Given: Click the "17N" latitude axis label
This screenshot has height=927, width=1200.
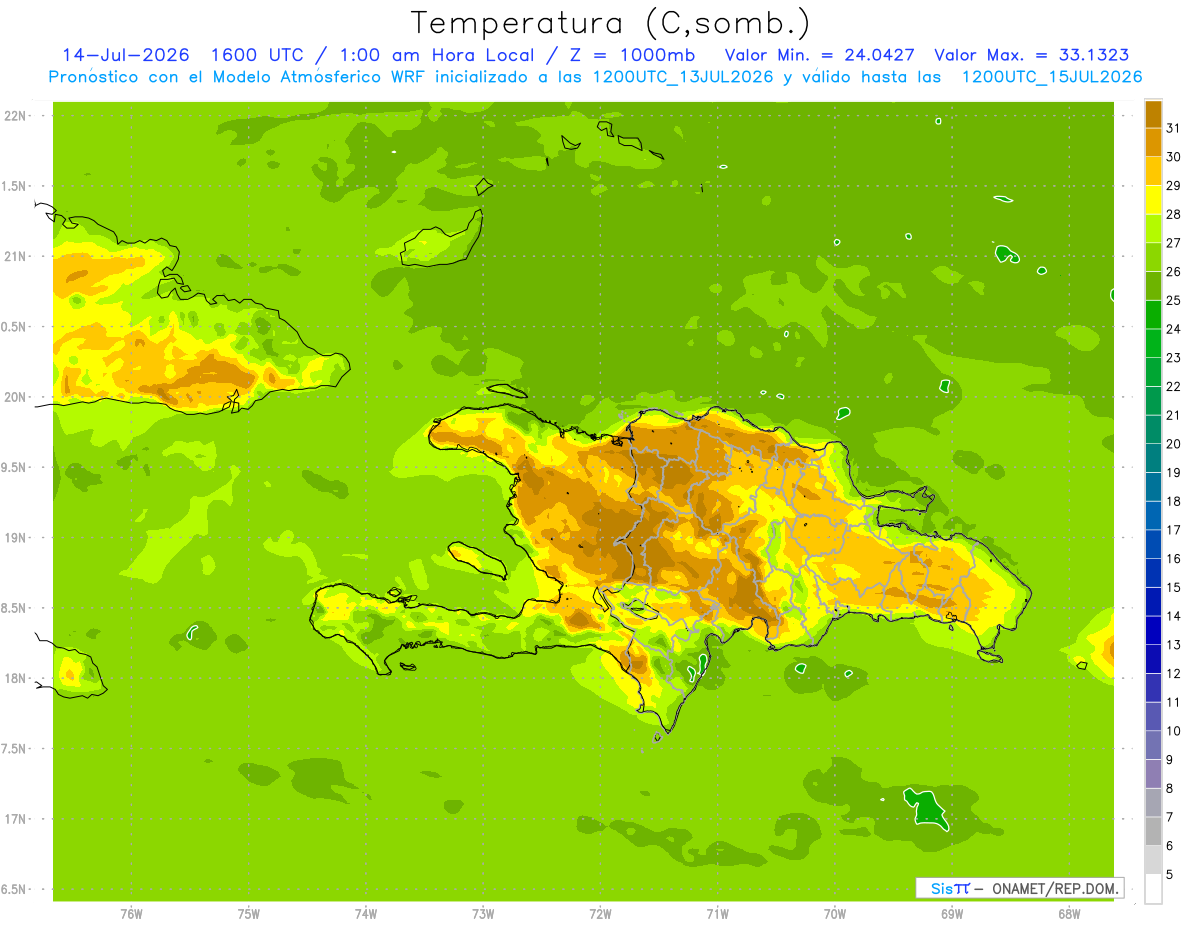Looking at the screenshot, I should pyautogui.click(x=16, y=819).
